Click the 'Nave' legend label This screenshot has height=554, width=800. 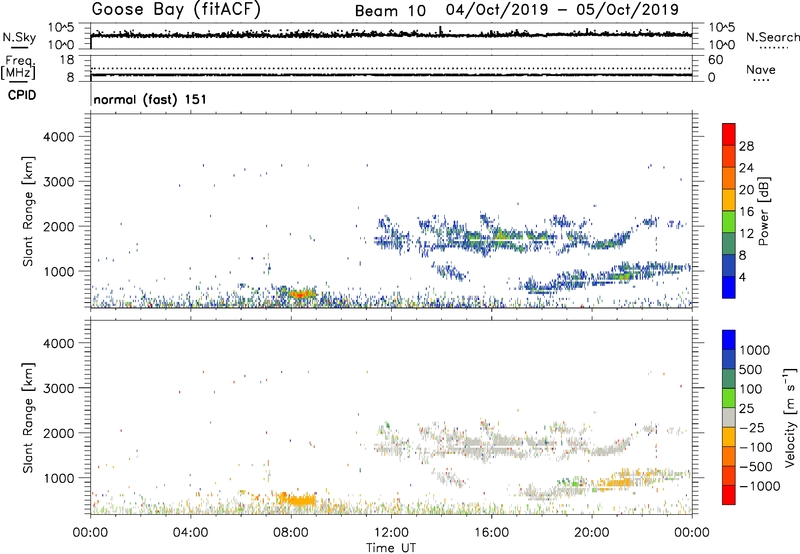[x=761, y=69]
